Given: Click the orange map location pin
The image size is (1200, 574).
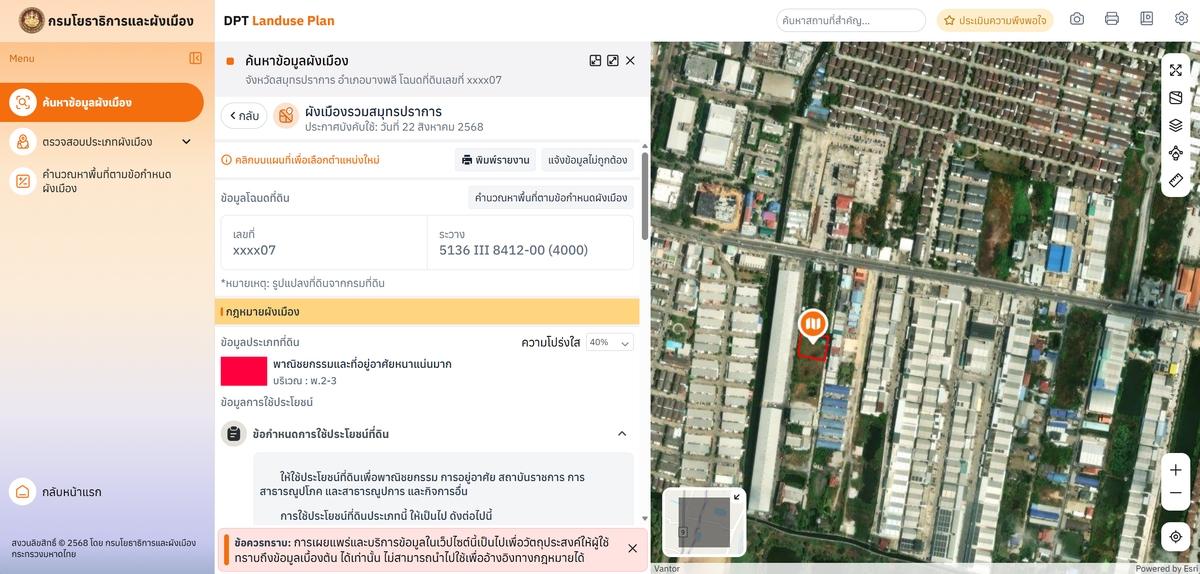Looking at the screenshot, I should pos(813,326).
